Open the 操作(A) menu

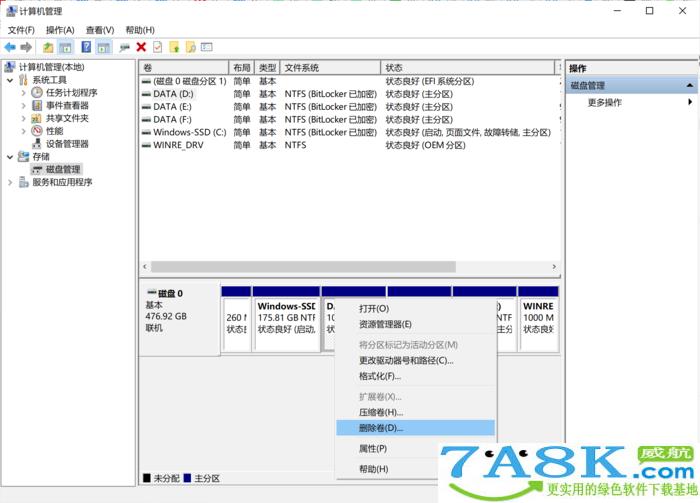[x=60, y=30]
